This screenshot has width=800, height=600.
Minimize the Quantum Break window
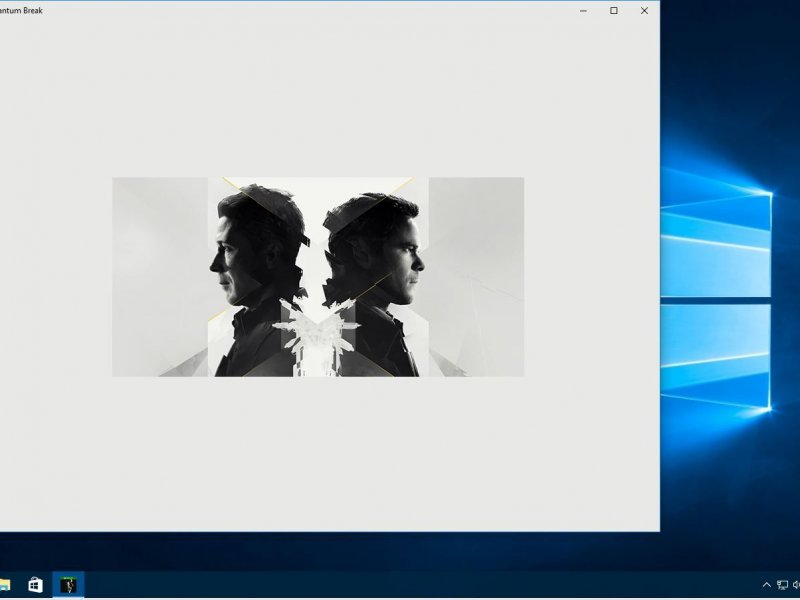pyautogui.click(x=583, y=11)
